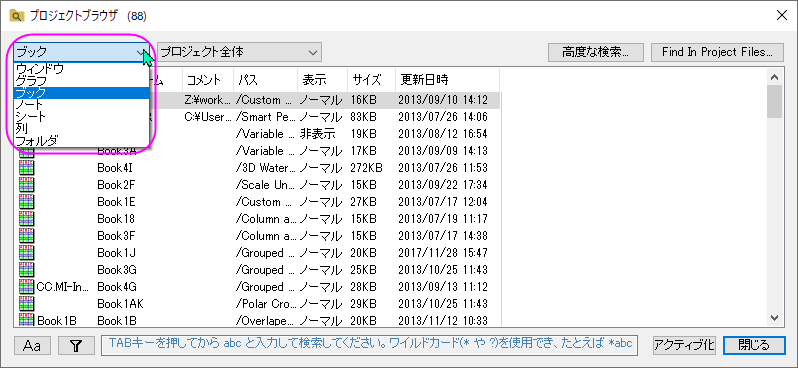
Task: Choose the highlighted ブック list option
Action: pyautogui.click(x=81, y=93)
